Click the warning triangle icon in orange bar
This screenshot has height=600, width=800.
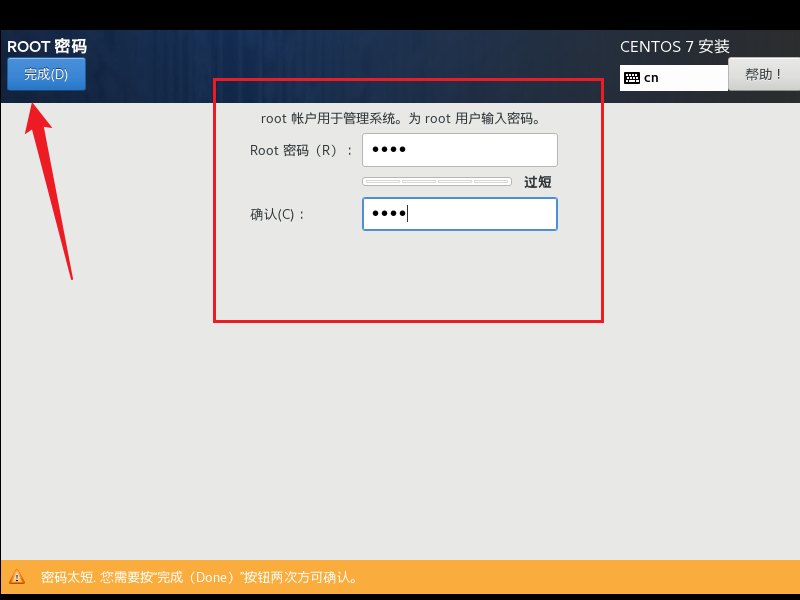17,577
